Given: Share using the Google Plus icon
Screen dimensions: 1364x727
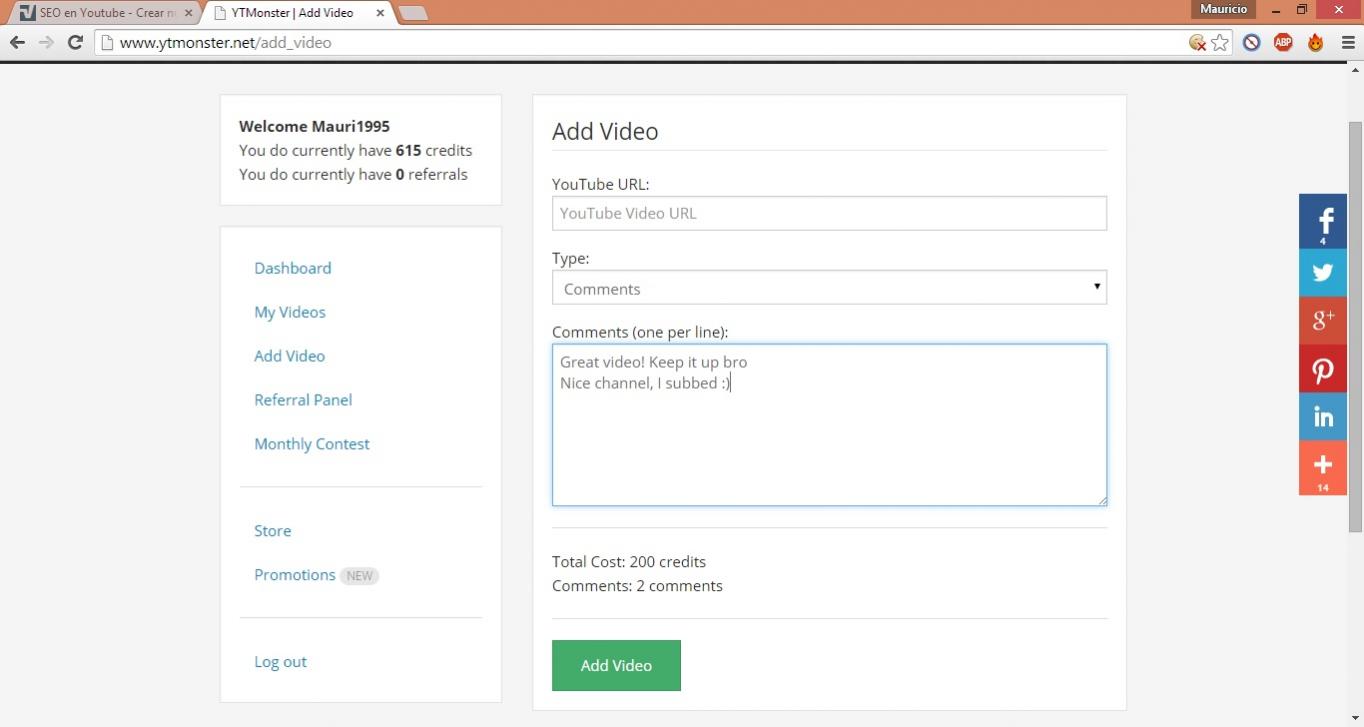Looking at the screenshot, I should [x=1322, y=320].
